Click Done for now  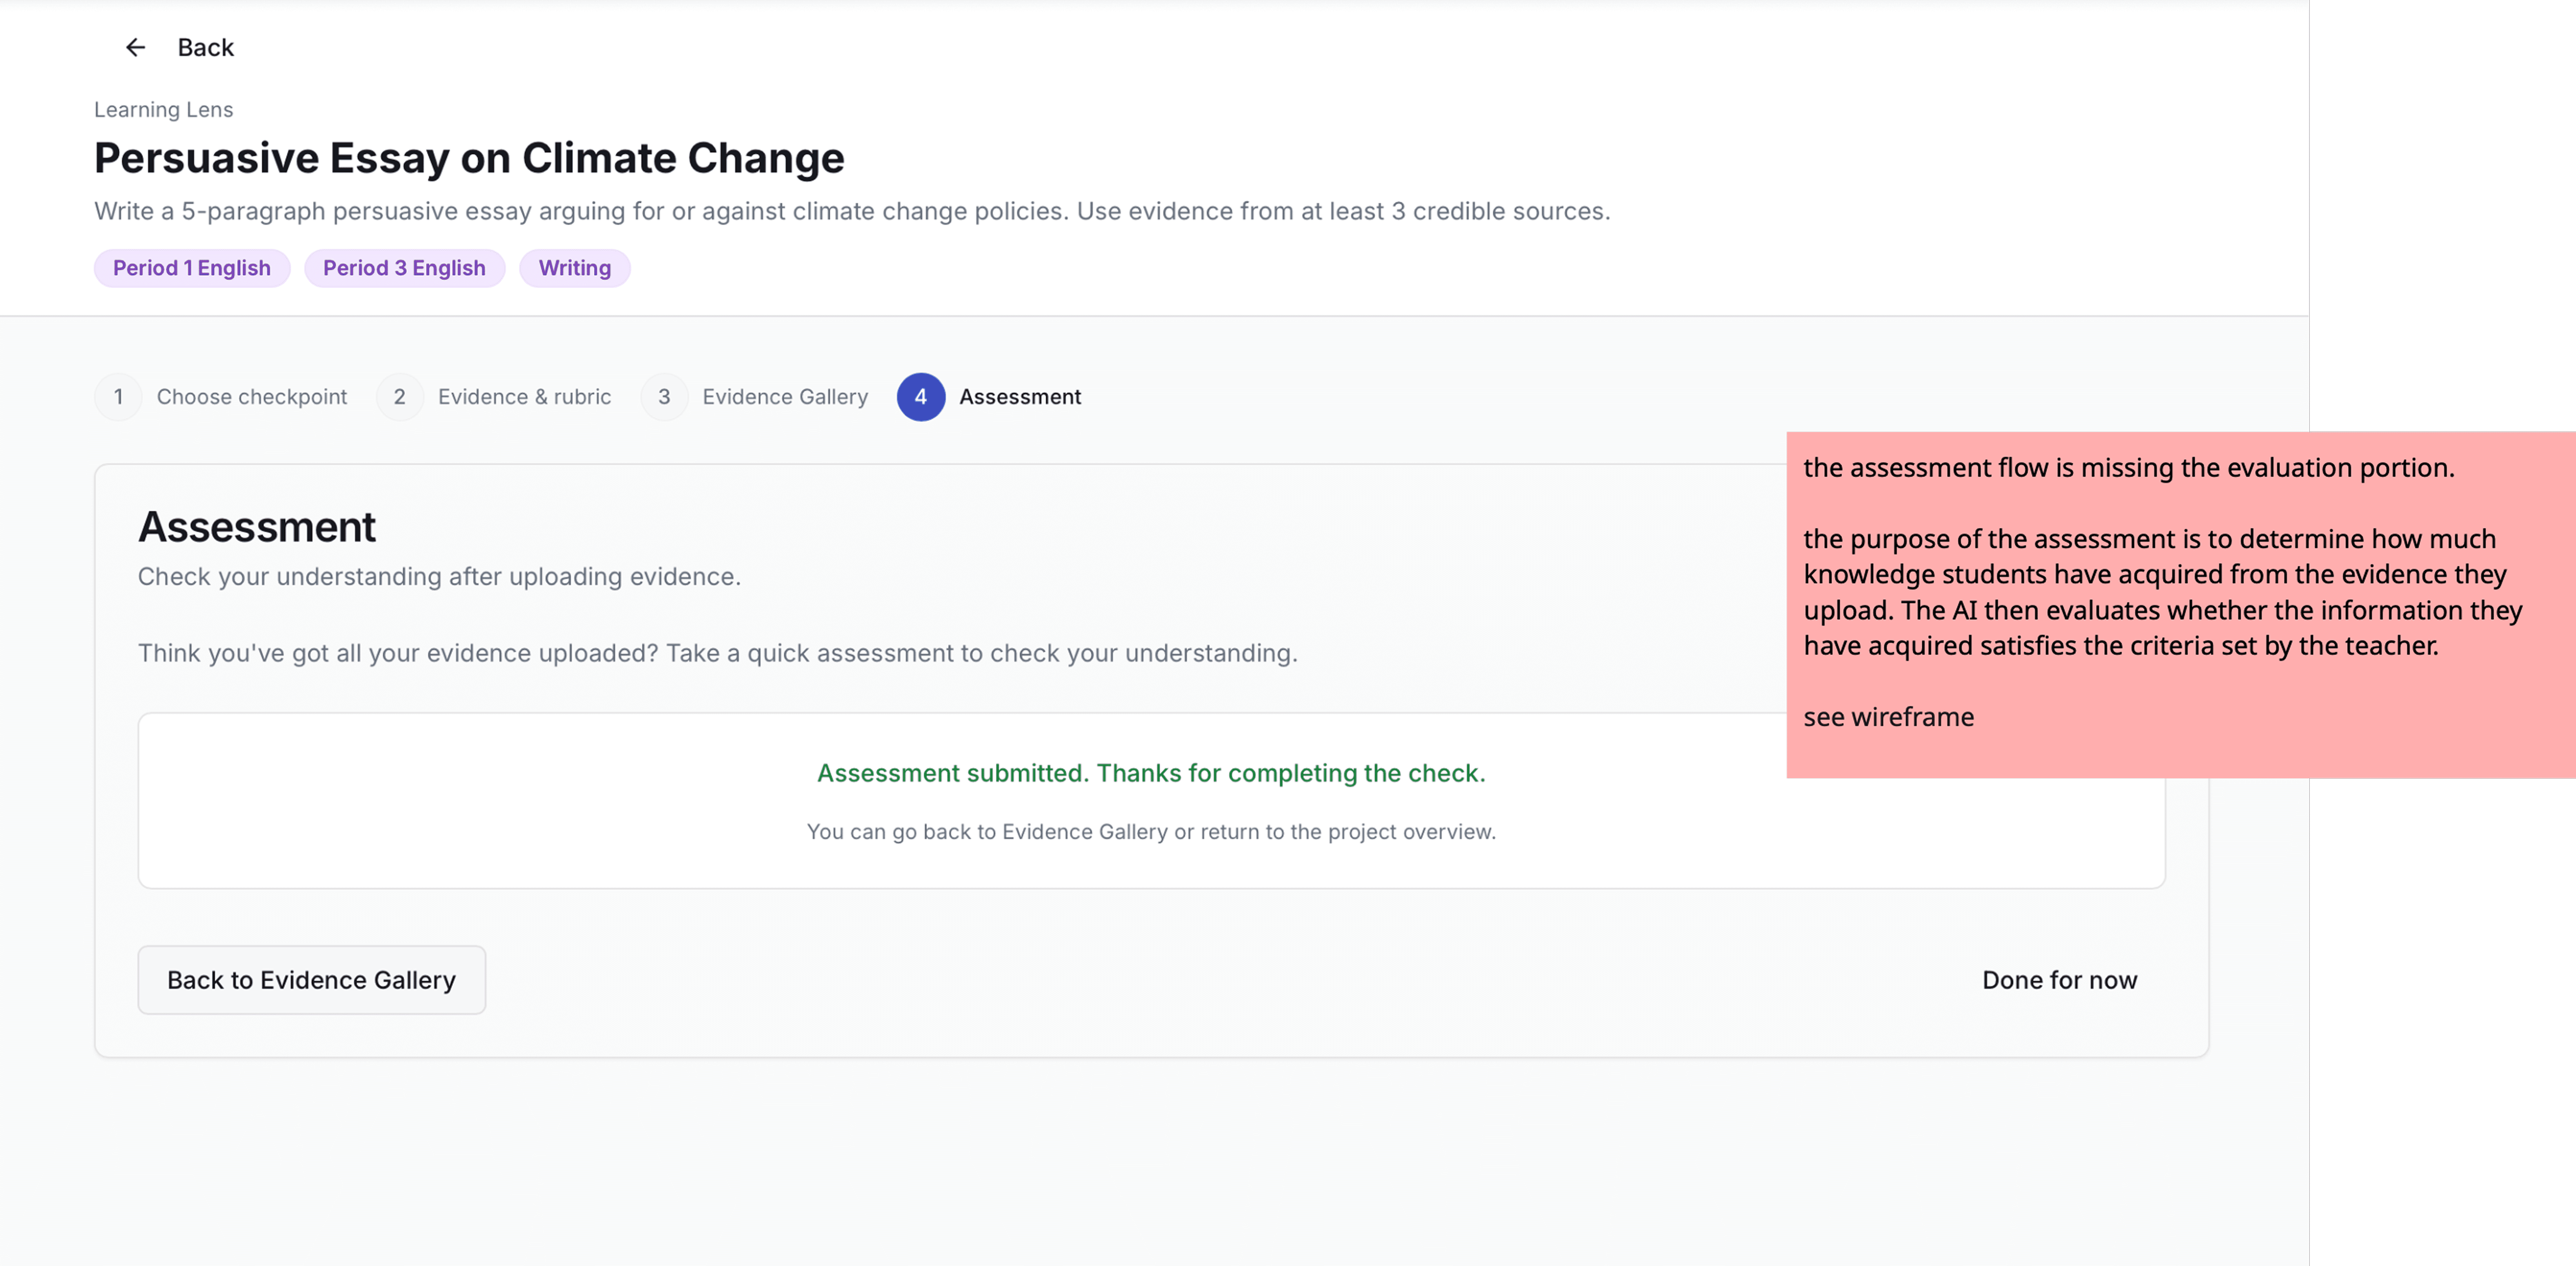2059,980
